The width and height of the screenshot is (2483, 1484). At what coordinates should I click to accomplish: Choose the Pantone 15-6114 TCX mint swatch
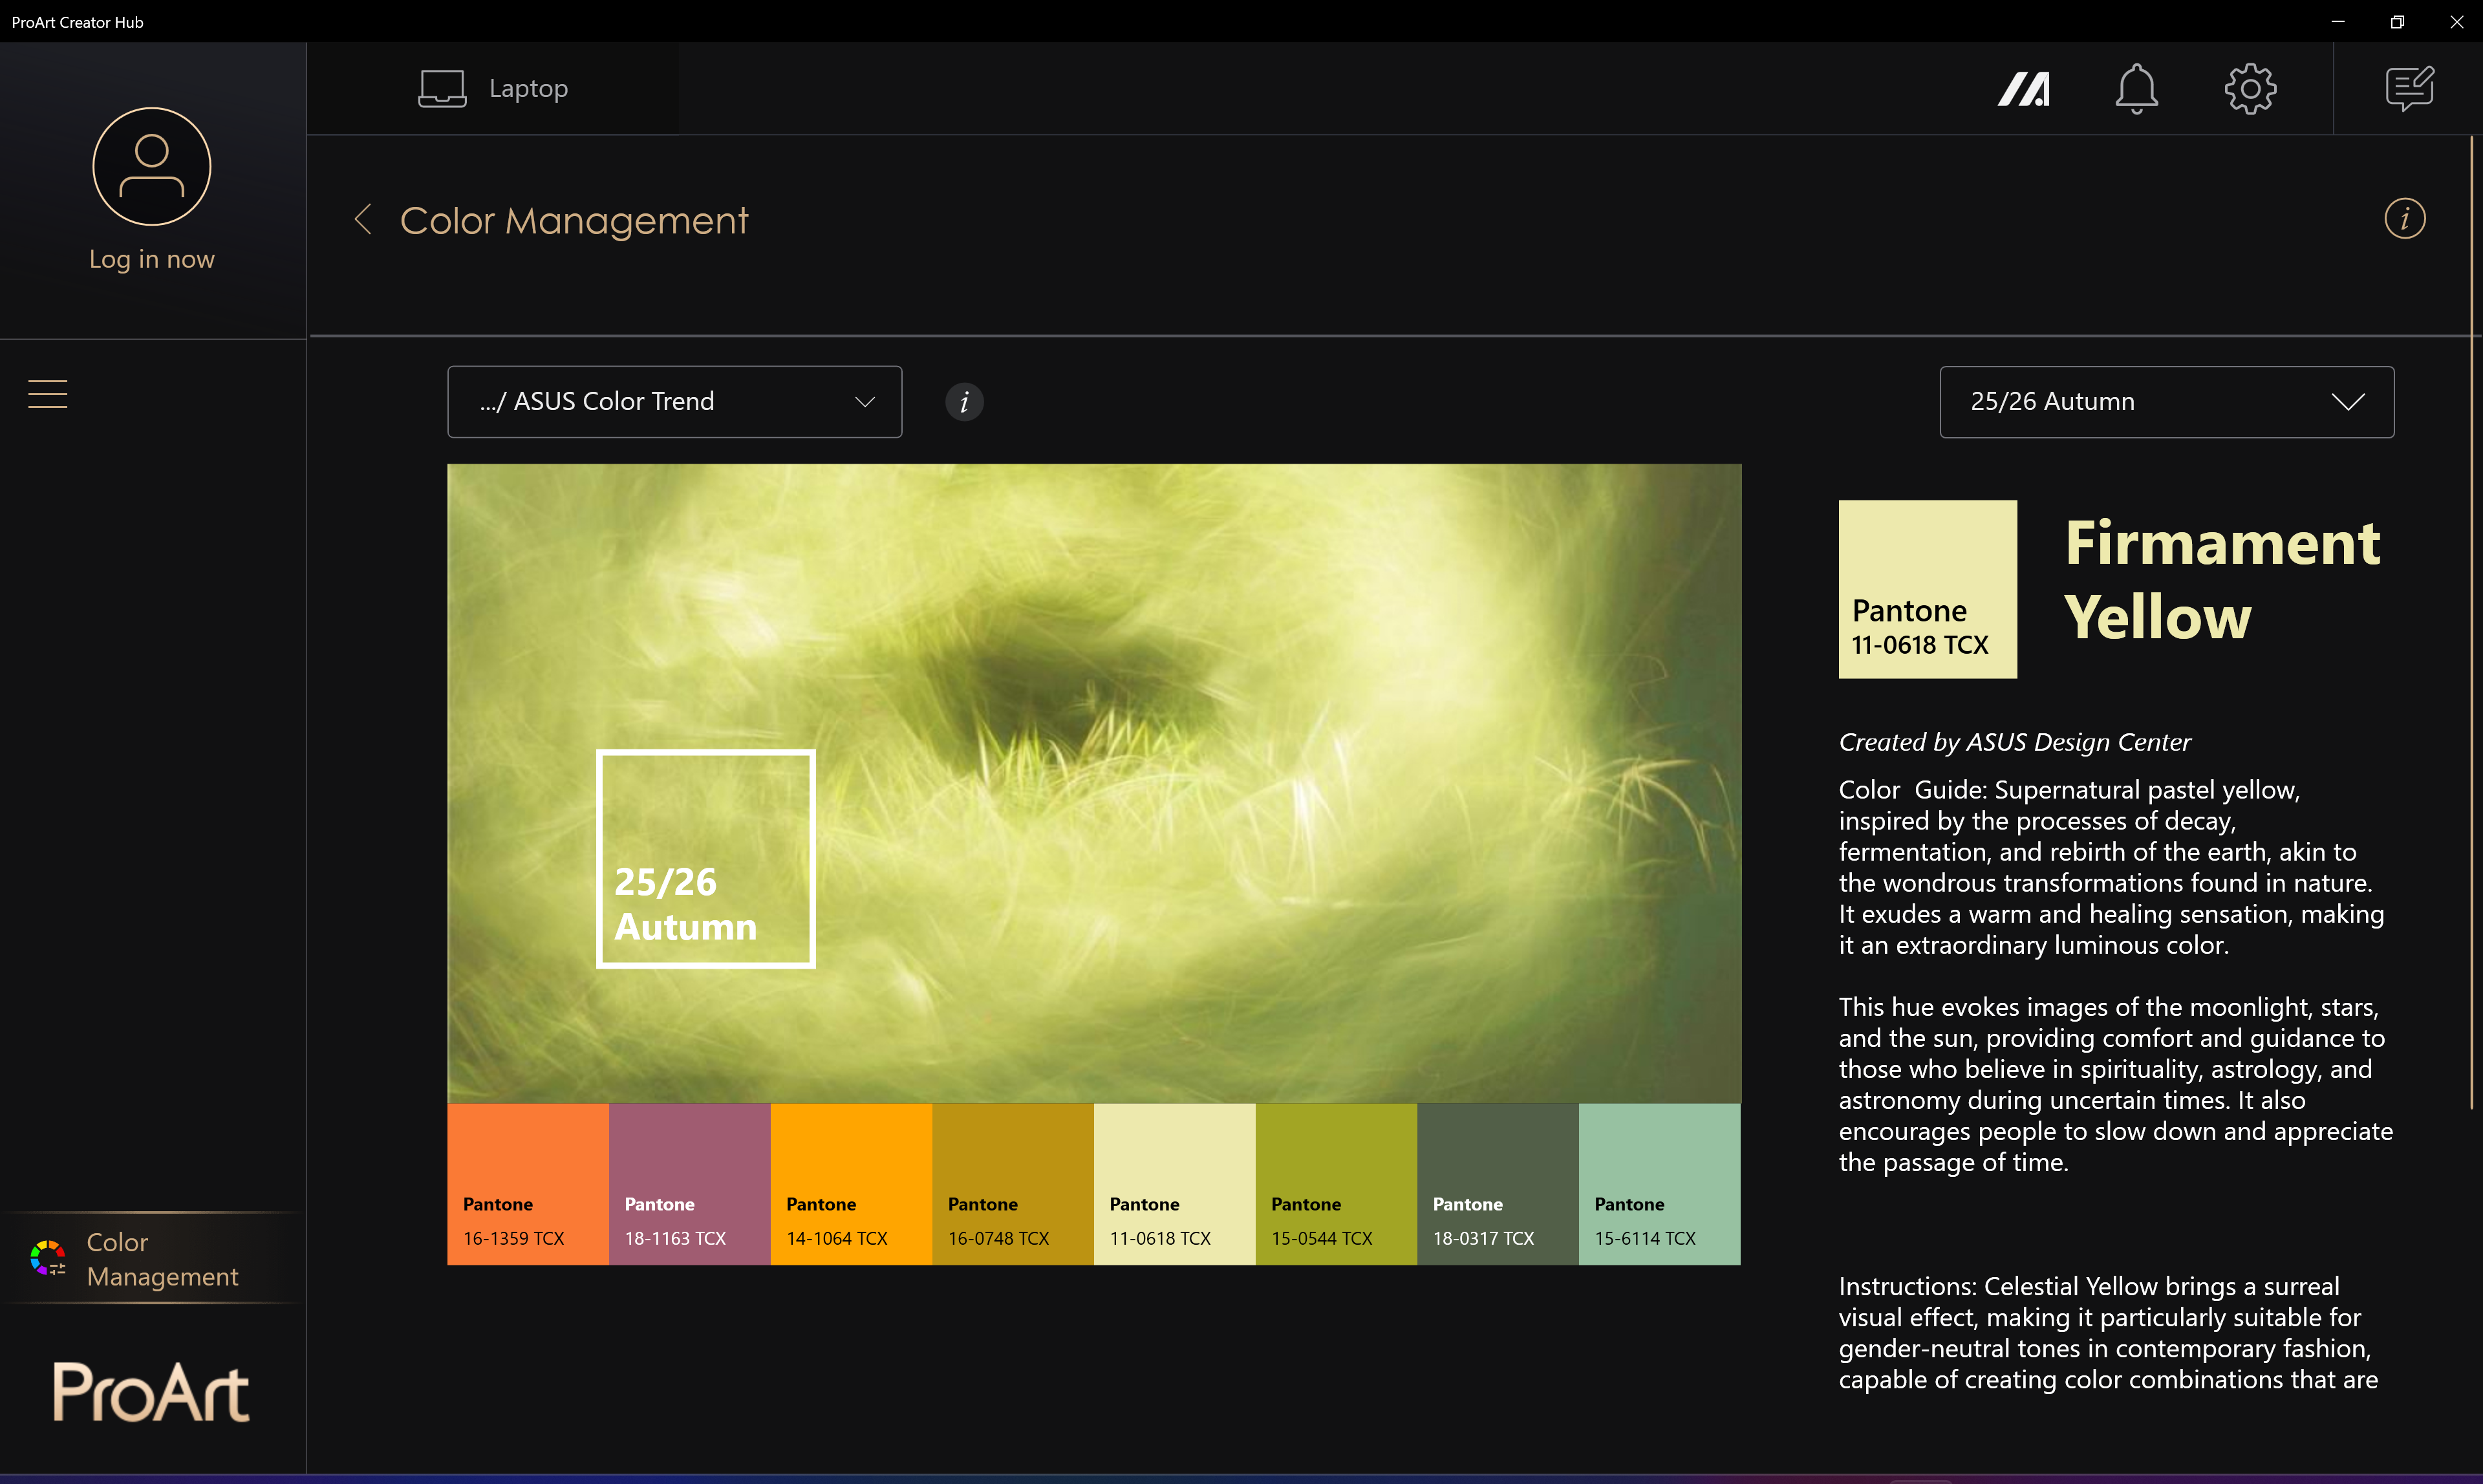point(1659,1184)
